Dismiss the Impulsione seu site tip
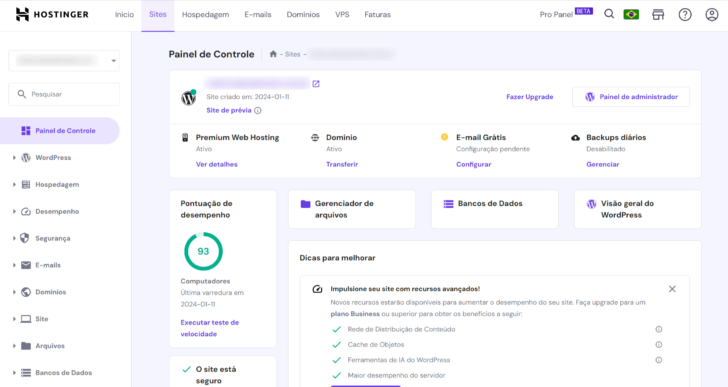This screenshot has height=387, width=728. pyautogui.click(x=672, y=289)
